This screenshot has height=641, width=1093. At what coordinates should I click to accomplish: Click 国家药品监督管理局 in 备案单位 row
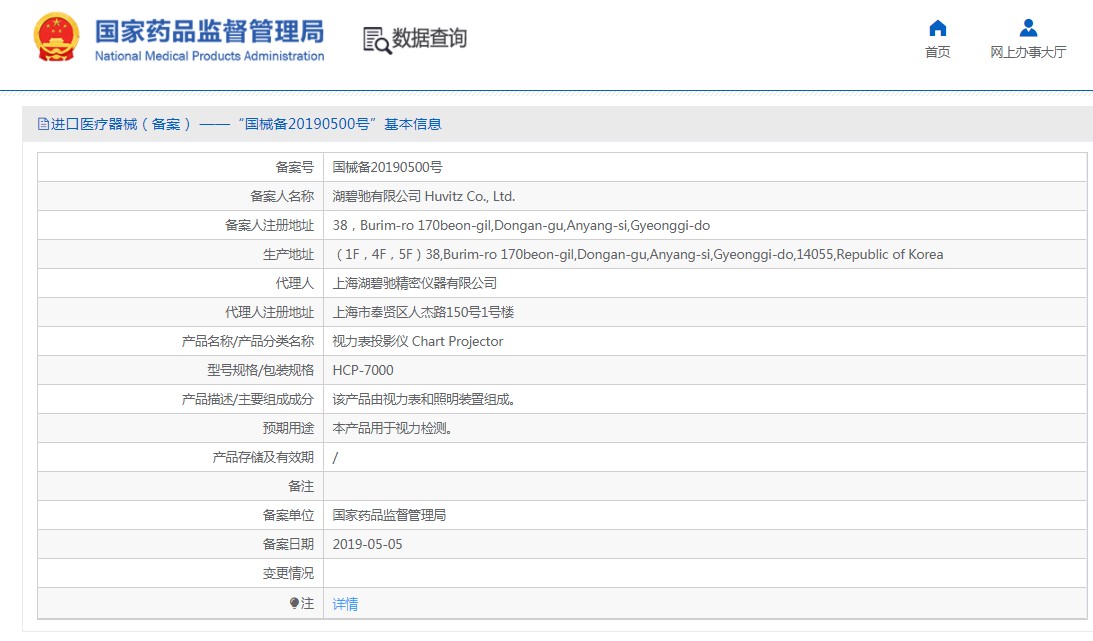coord(389,516)
